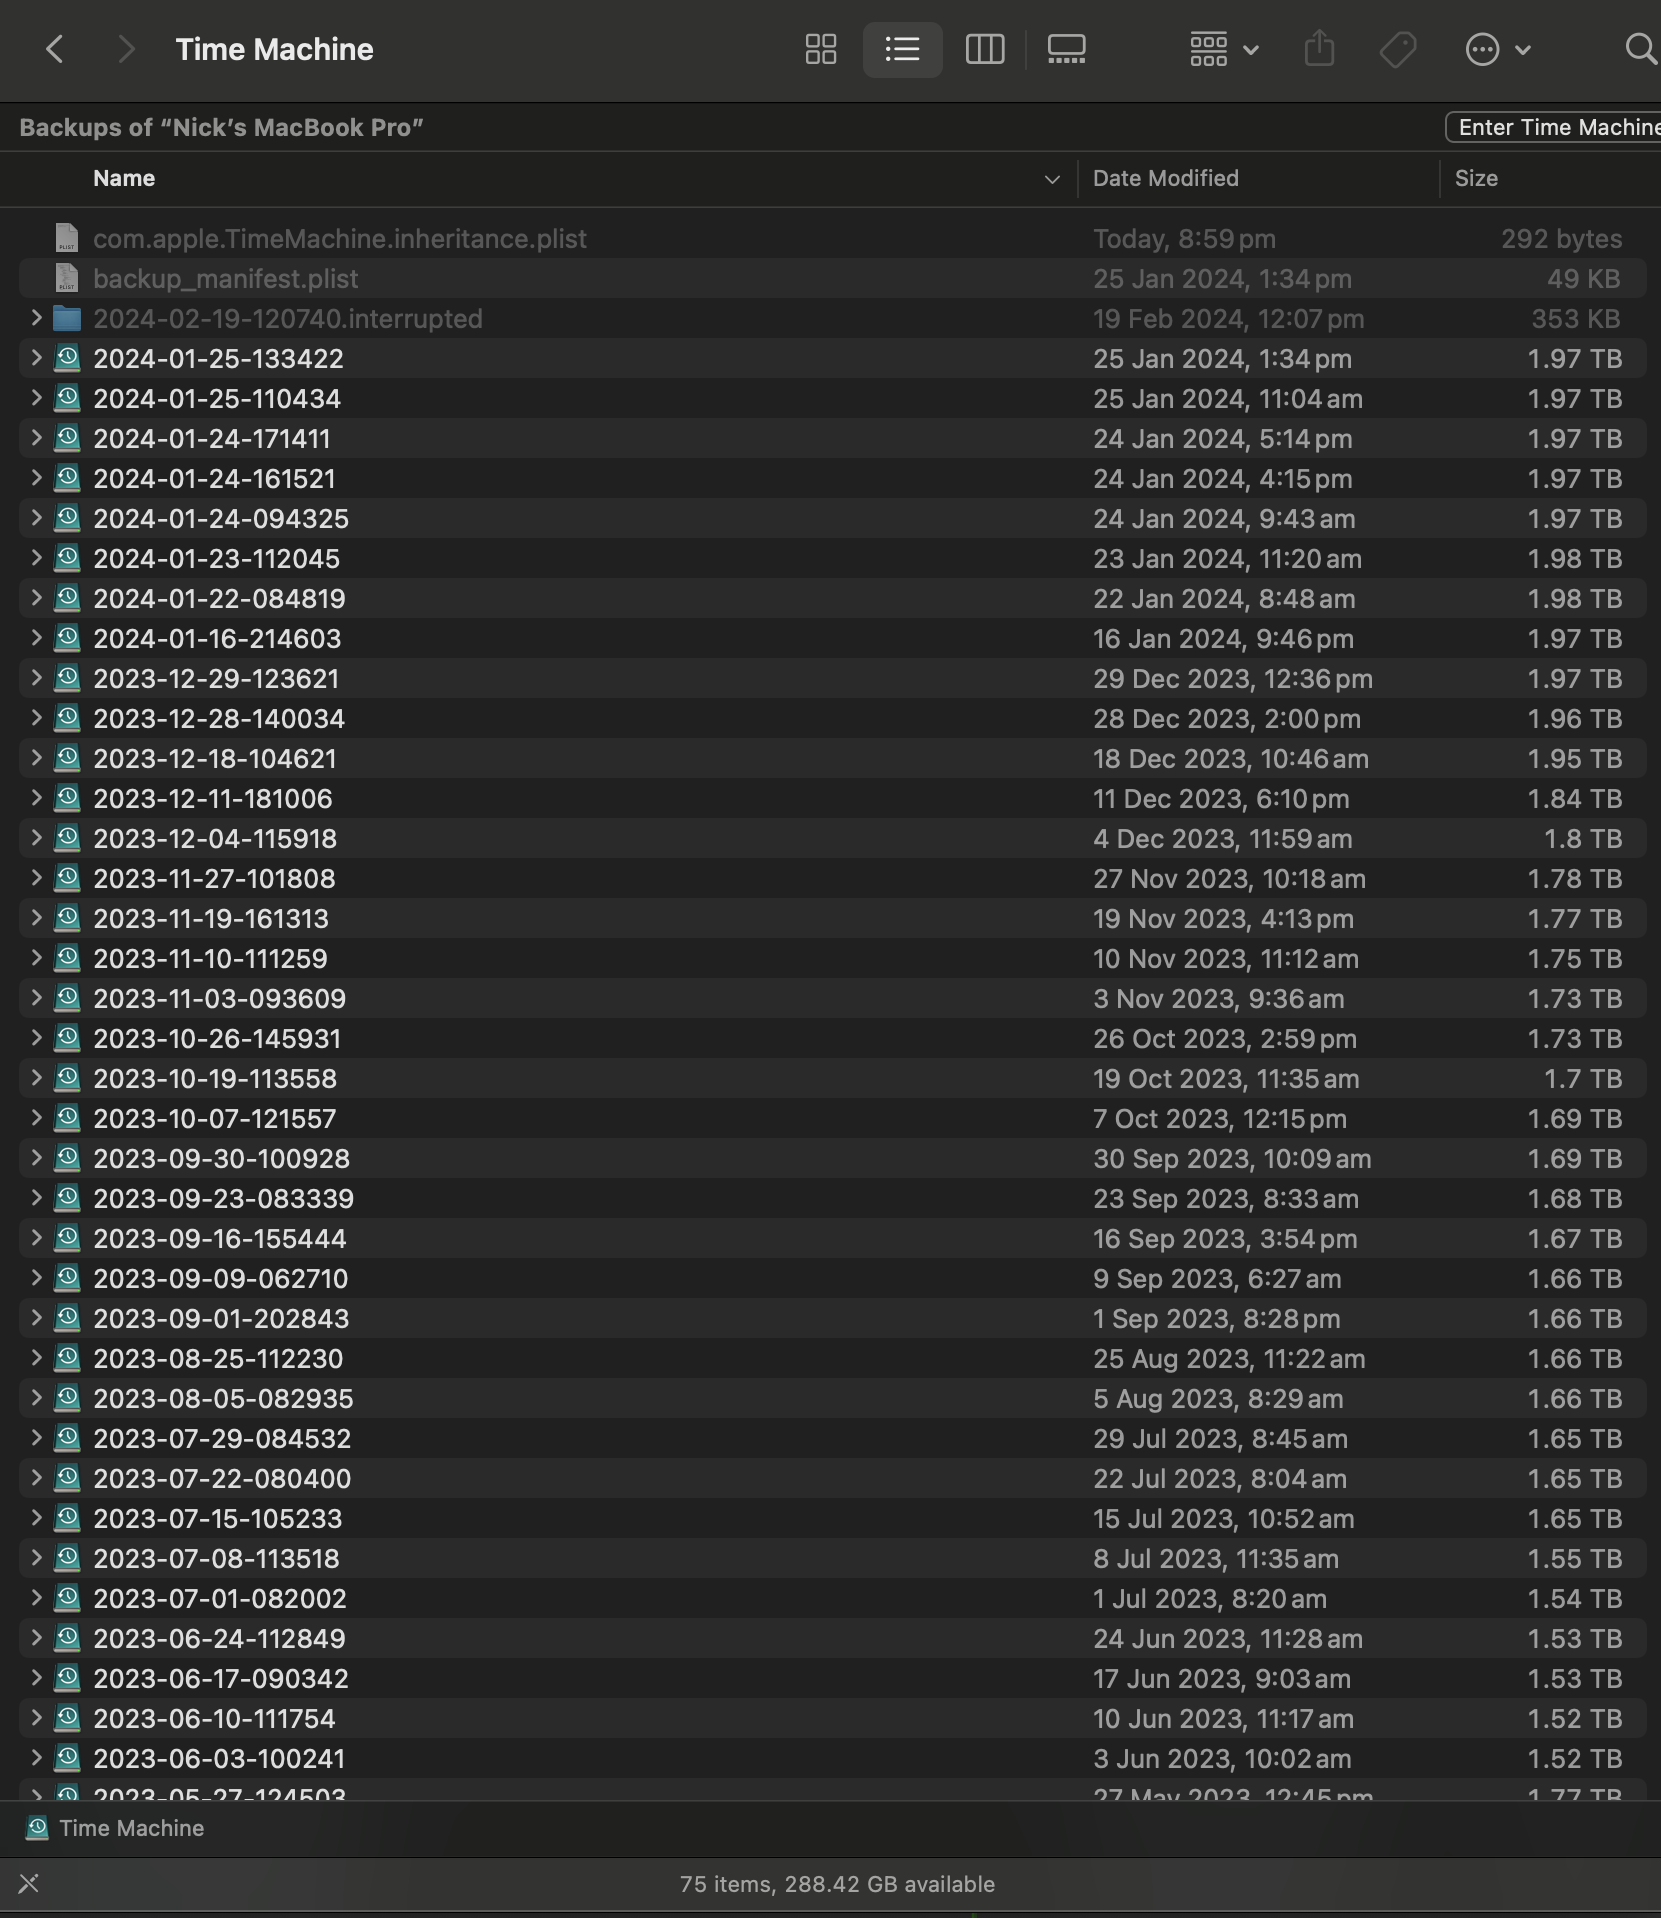
Task: Click backup icon for 2024-01-16-214603
Action: [67, 638]
